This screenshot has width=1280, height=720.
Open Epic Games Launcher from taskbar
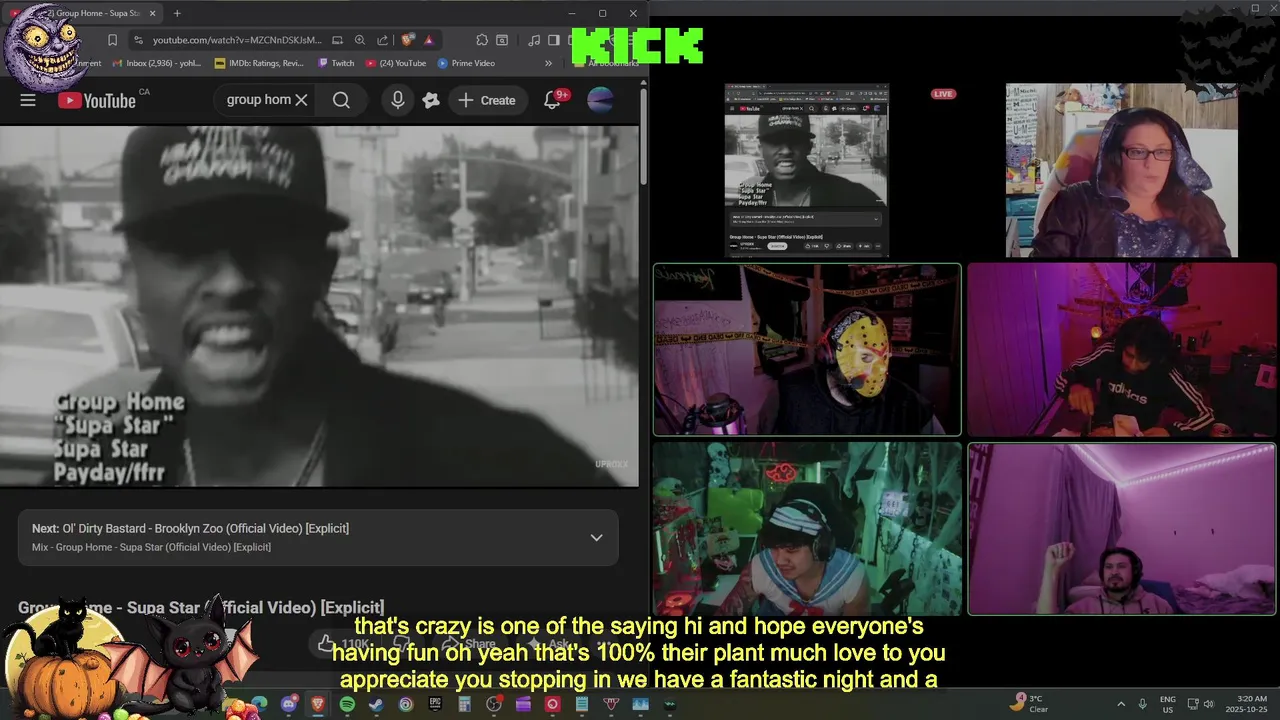pyautogui.click(x=435, y=704)
